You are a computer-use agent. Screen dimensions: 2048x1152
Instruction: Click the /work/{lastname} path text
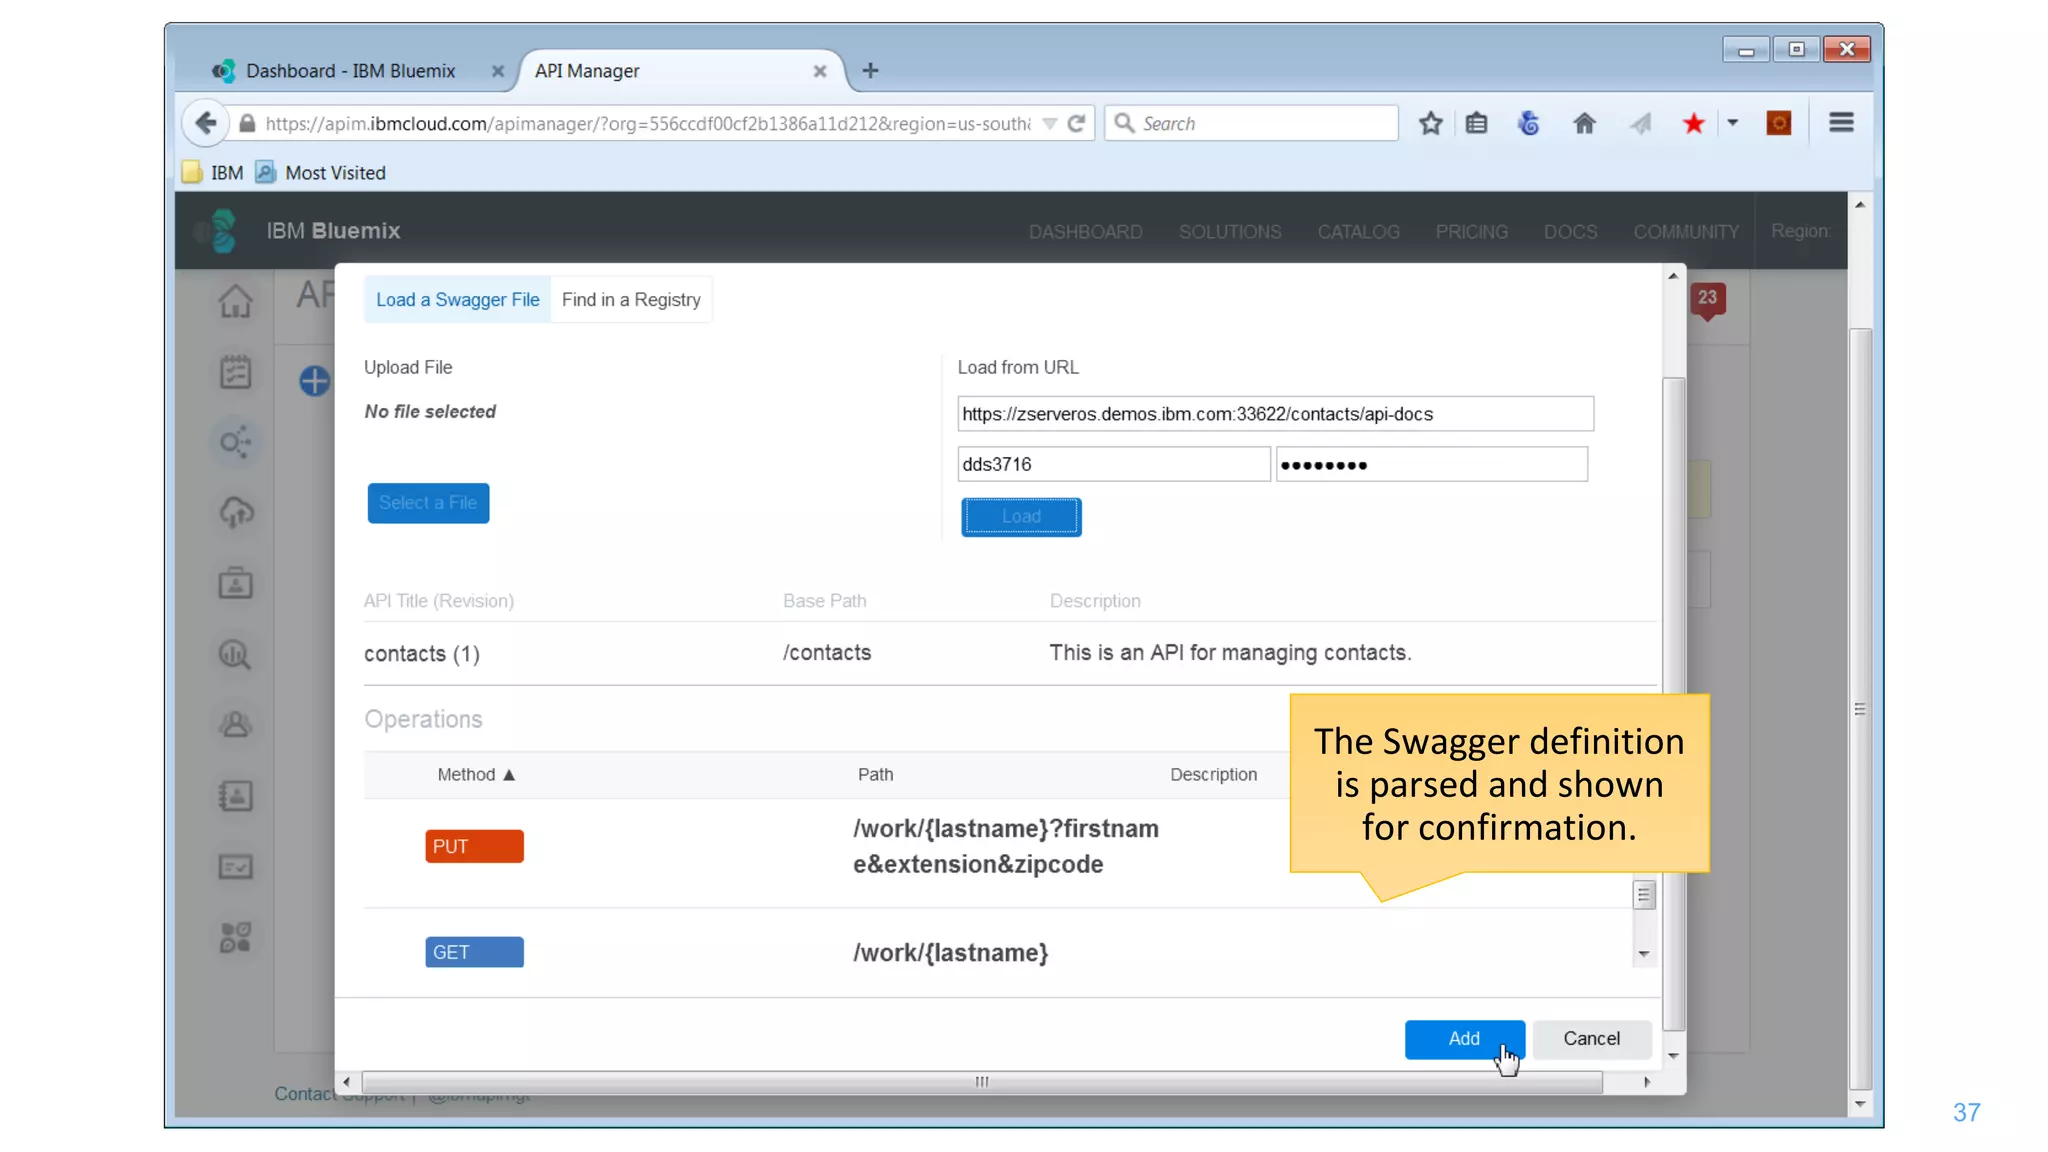[951, 953]
